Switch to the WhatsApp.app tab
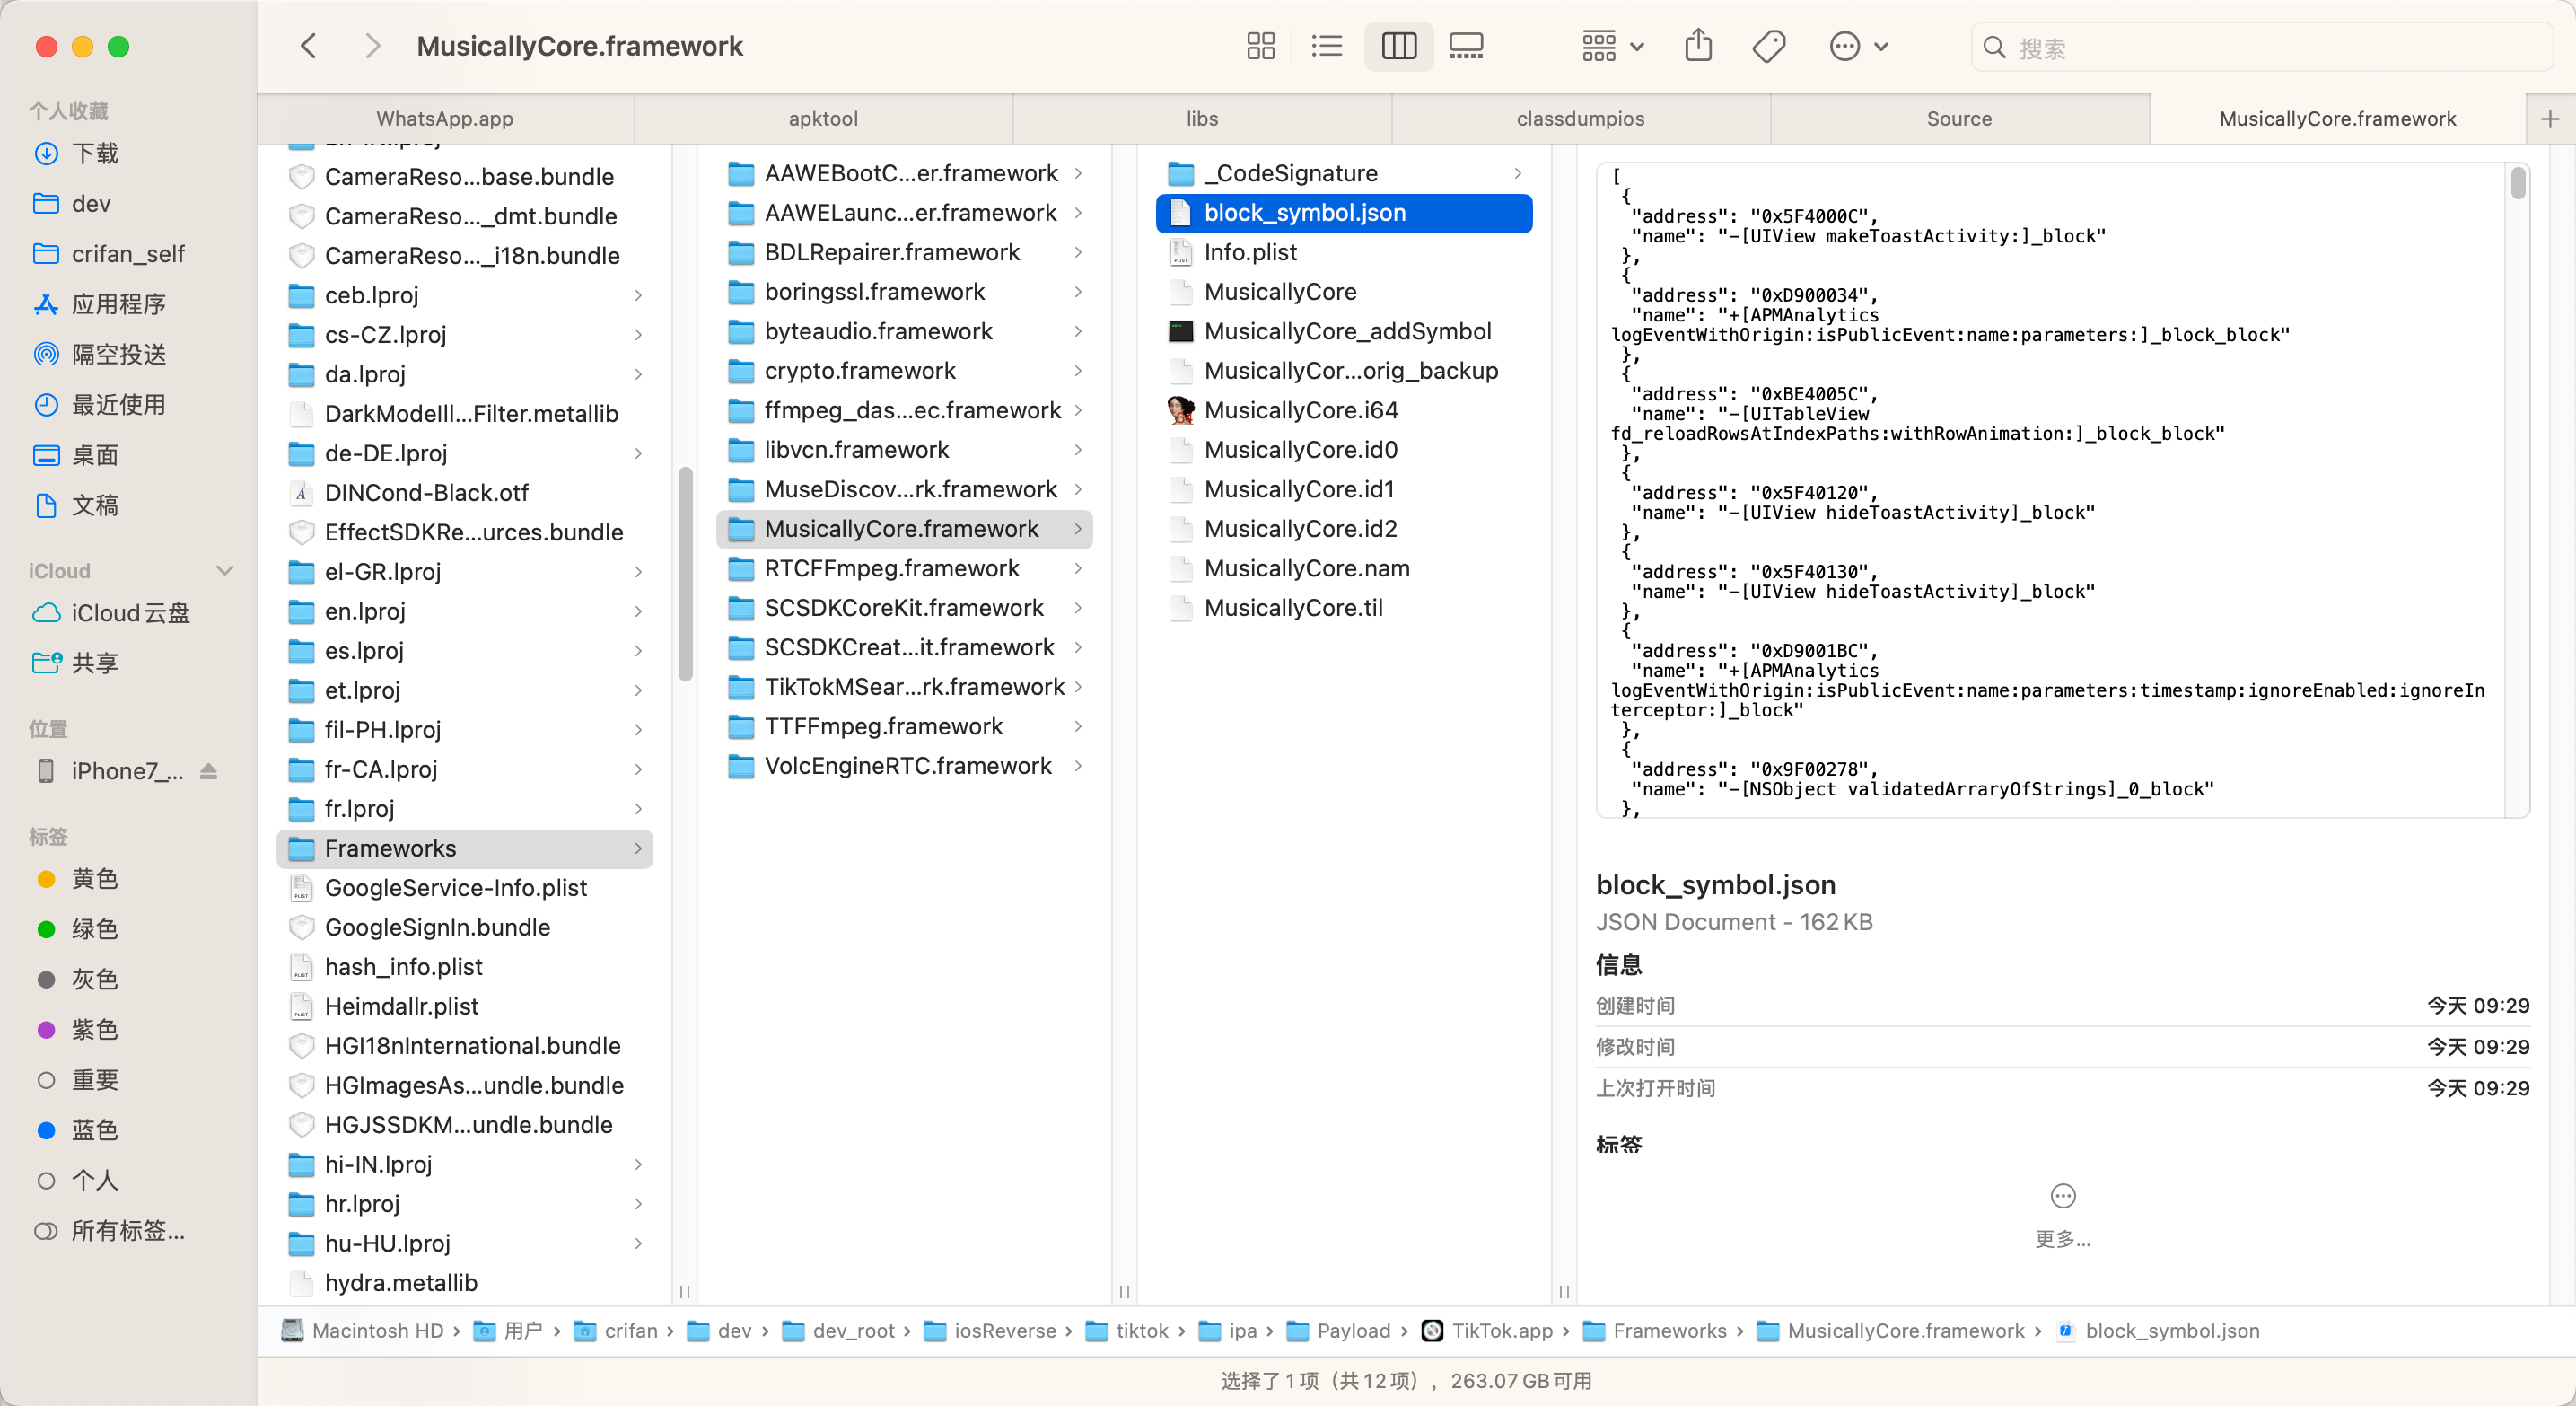 (x=445, y=119)
